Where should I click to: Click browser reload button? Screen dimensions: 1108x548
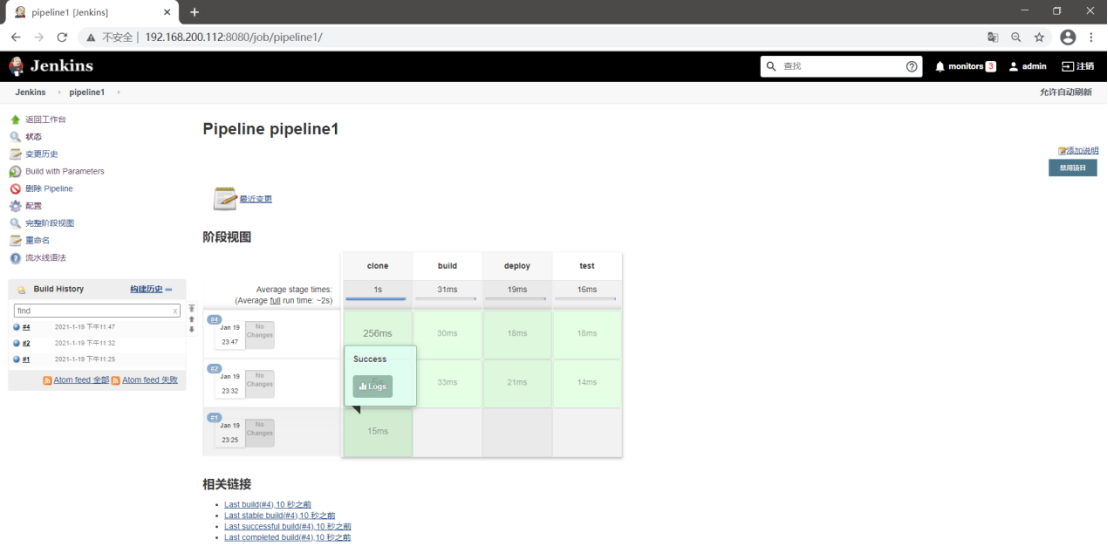click(x=61, y=37)
